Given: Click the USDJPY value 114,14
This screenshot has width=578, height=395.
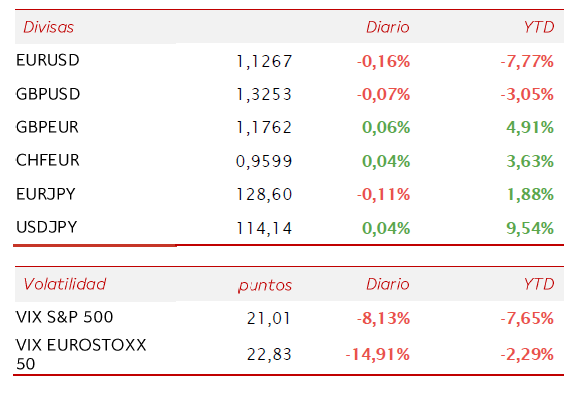Looking at the screenshot, I should coord(264,228).
